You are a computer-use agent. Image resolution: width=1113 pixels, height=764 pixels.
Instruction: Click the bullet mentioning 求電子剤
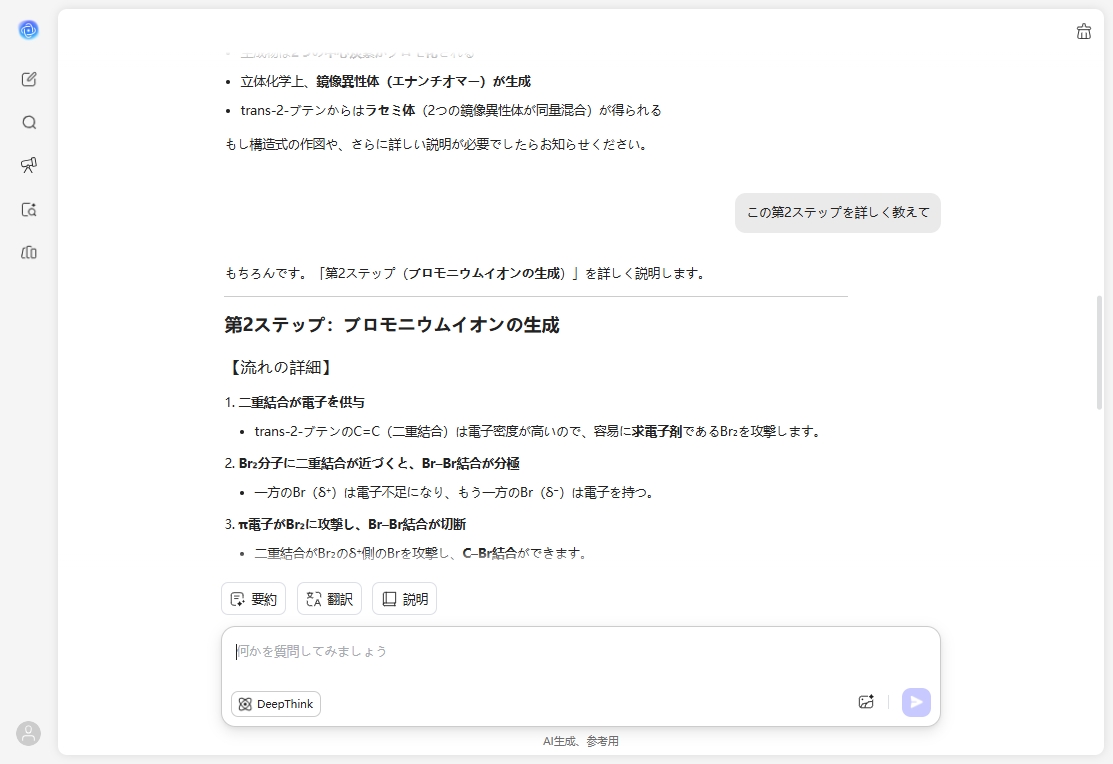tap(539, 431)
